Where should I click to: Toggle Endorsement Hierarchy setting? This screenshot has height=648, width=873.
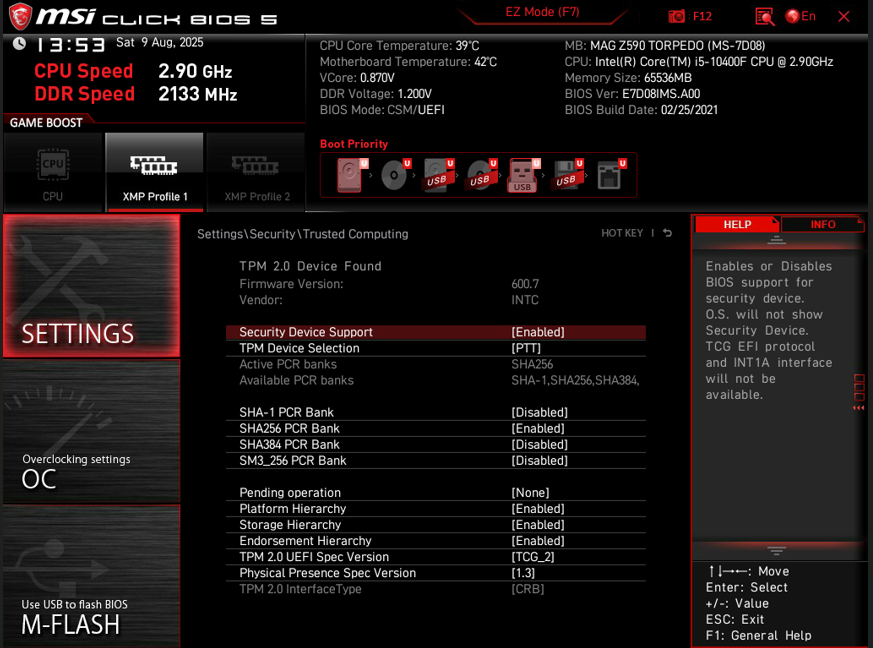pos(436,541)
